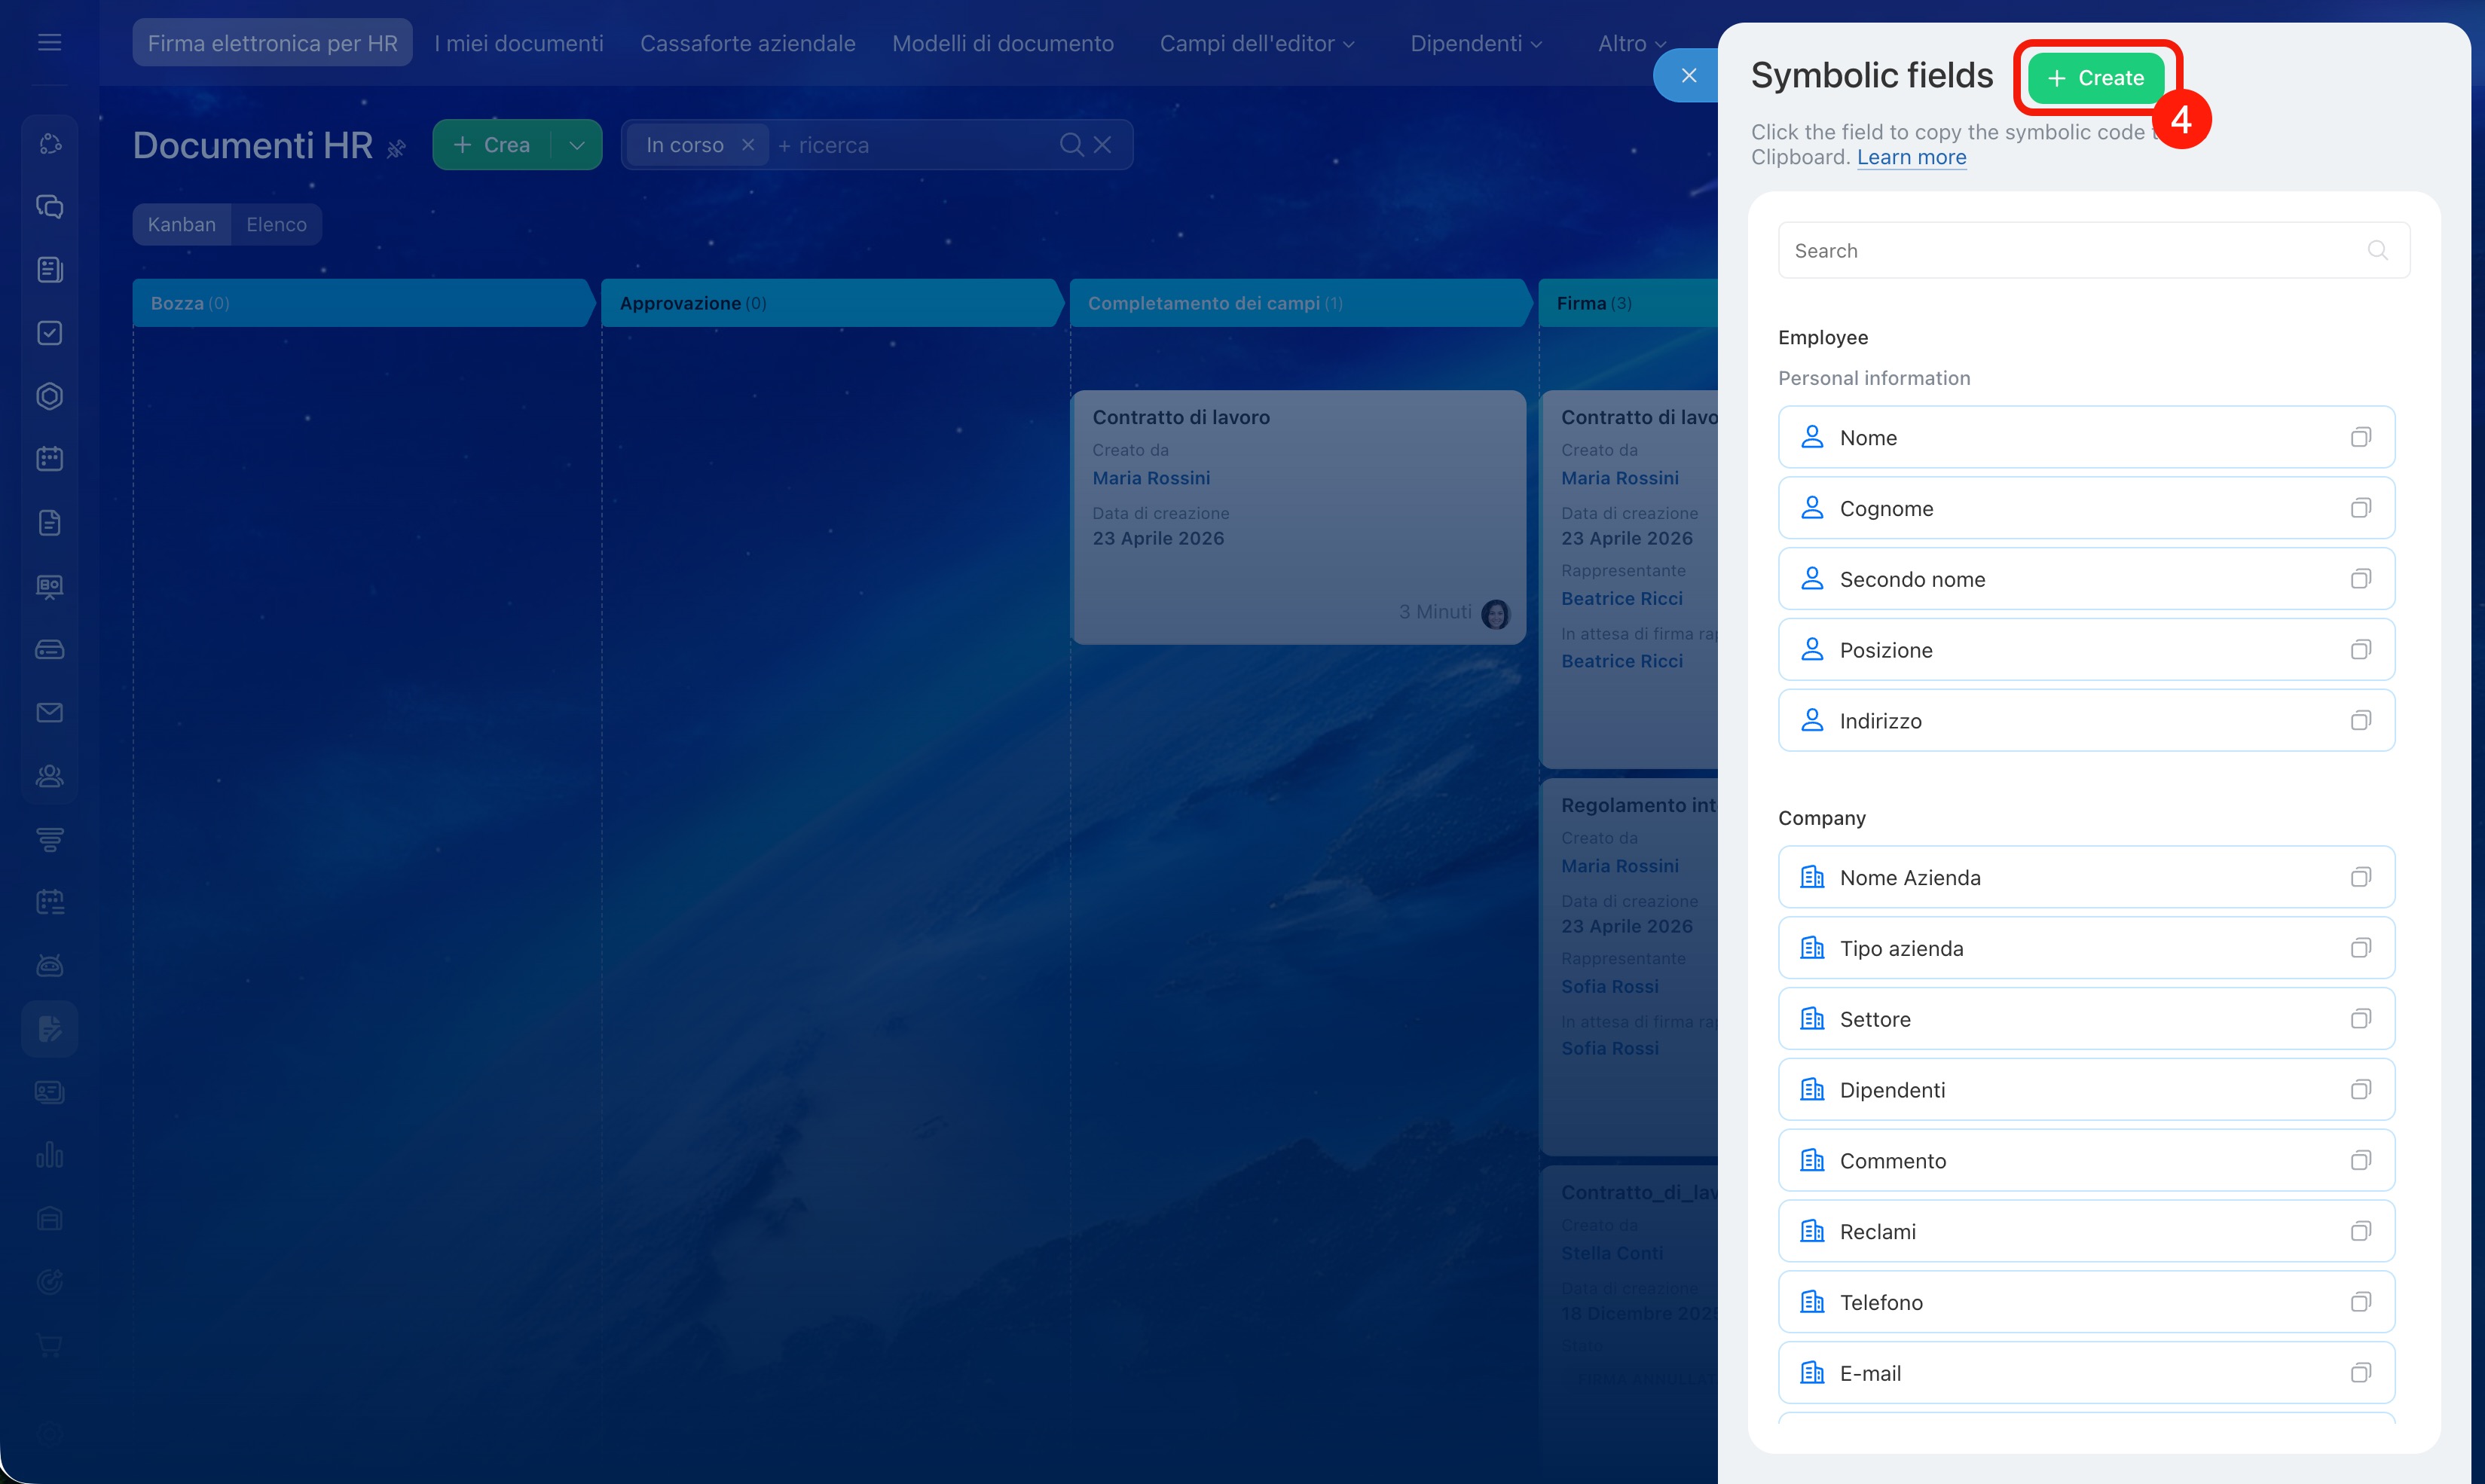Switch to Elenco view

coord(276,224)
